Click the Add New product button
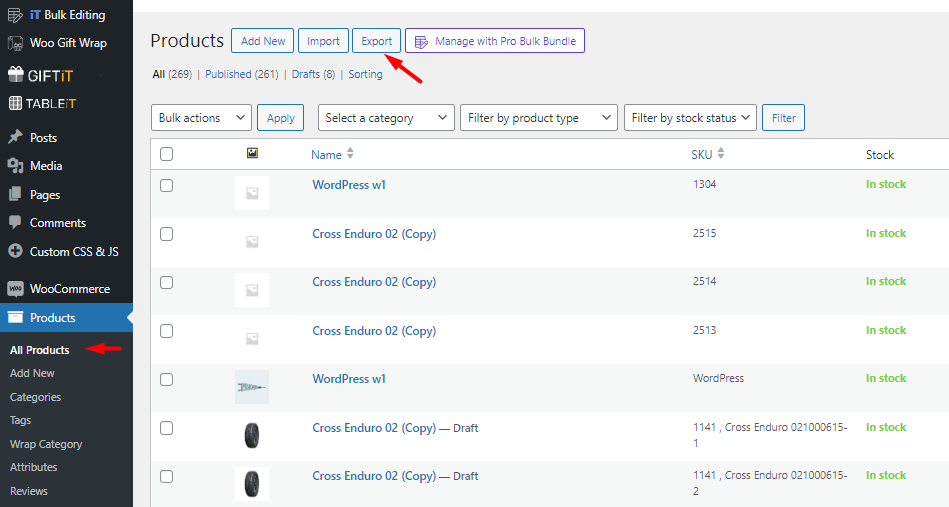Screen dimensions: 949x507 click(x=263, y=41)
